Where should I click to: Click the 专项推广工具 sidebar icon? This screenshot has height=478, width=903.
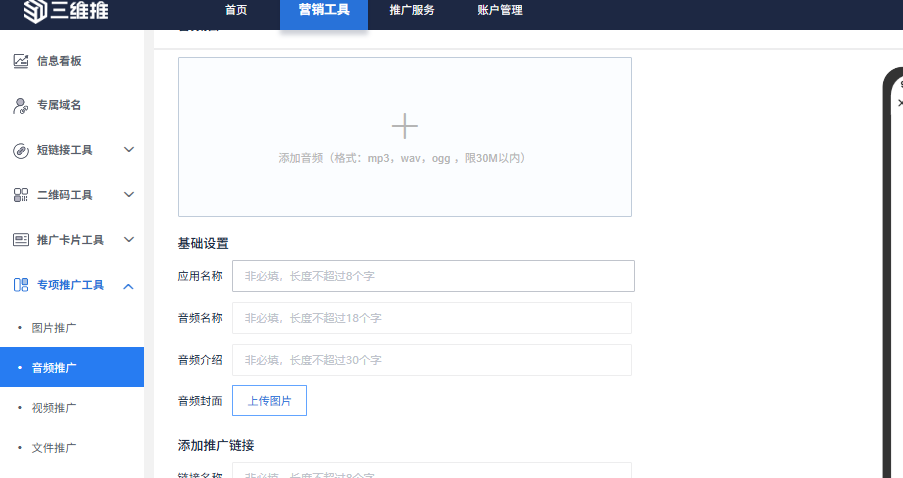click(x=20, y=285)
